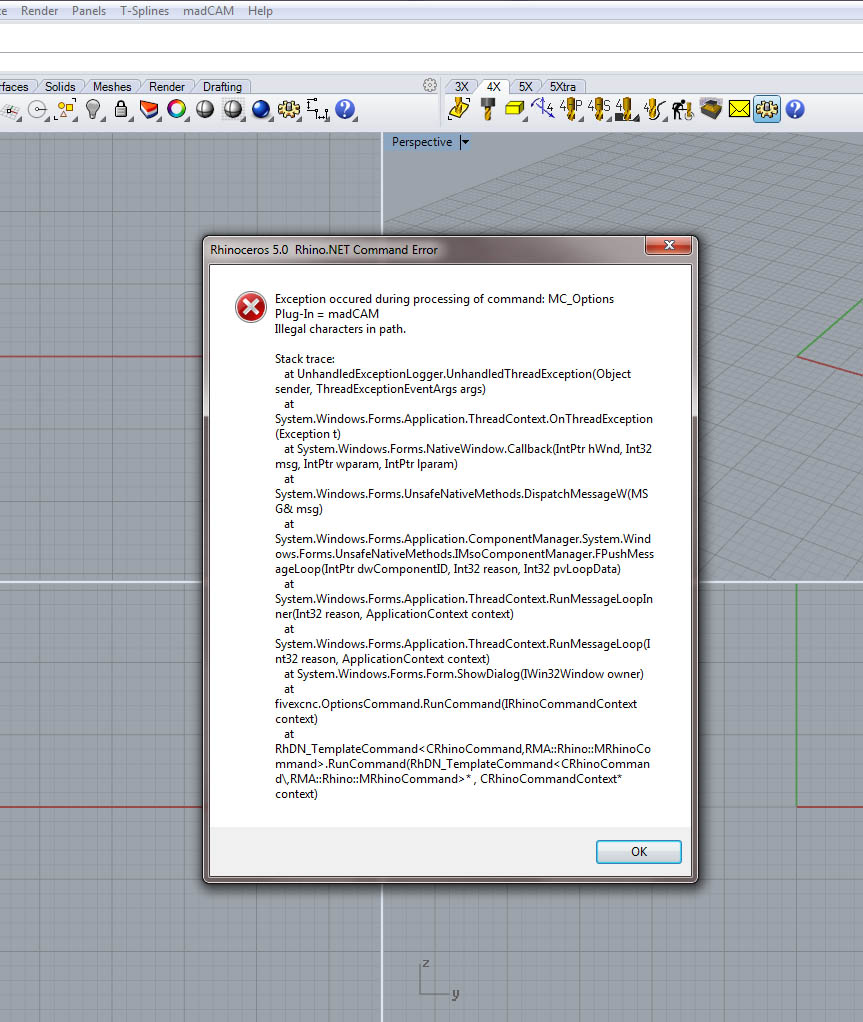Click the madCAM options gear icon
Image resolution: width=863 pixels, height=1022 pixels.
[767, 109]
